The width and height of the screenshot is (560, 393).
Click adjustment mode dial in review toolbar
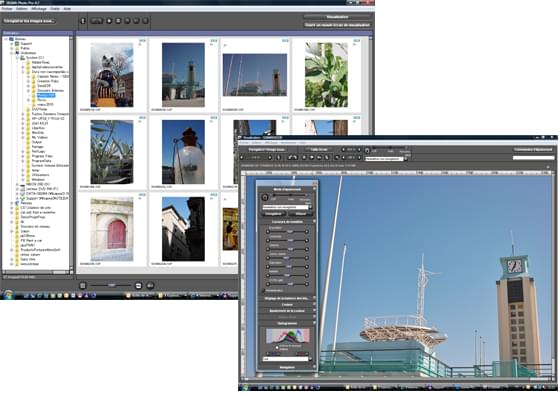(x=368, y=150)
